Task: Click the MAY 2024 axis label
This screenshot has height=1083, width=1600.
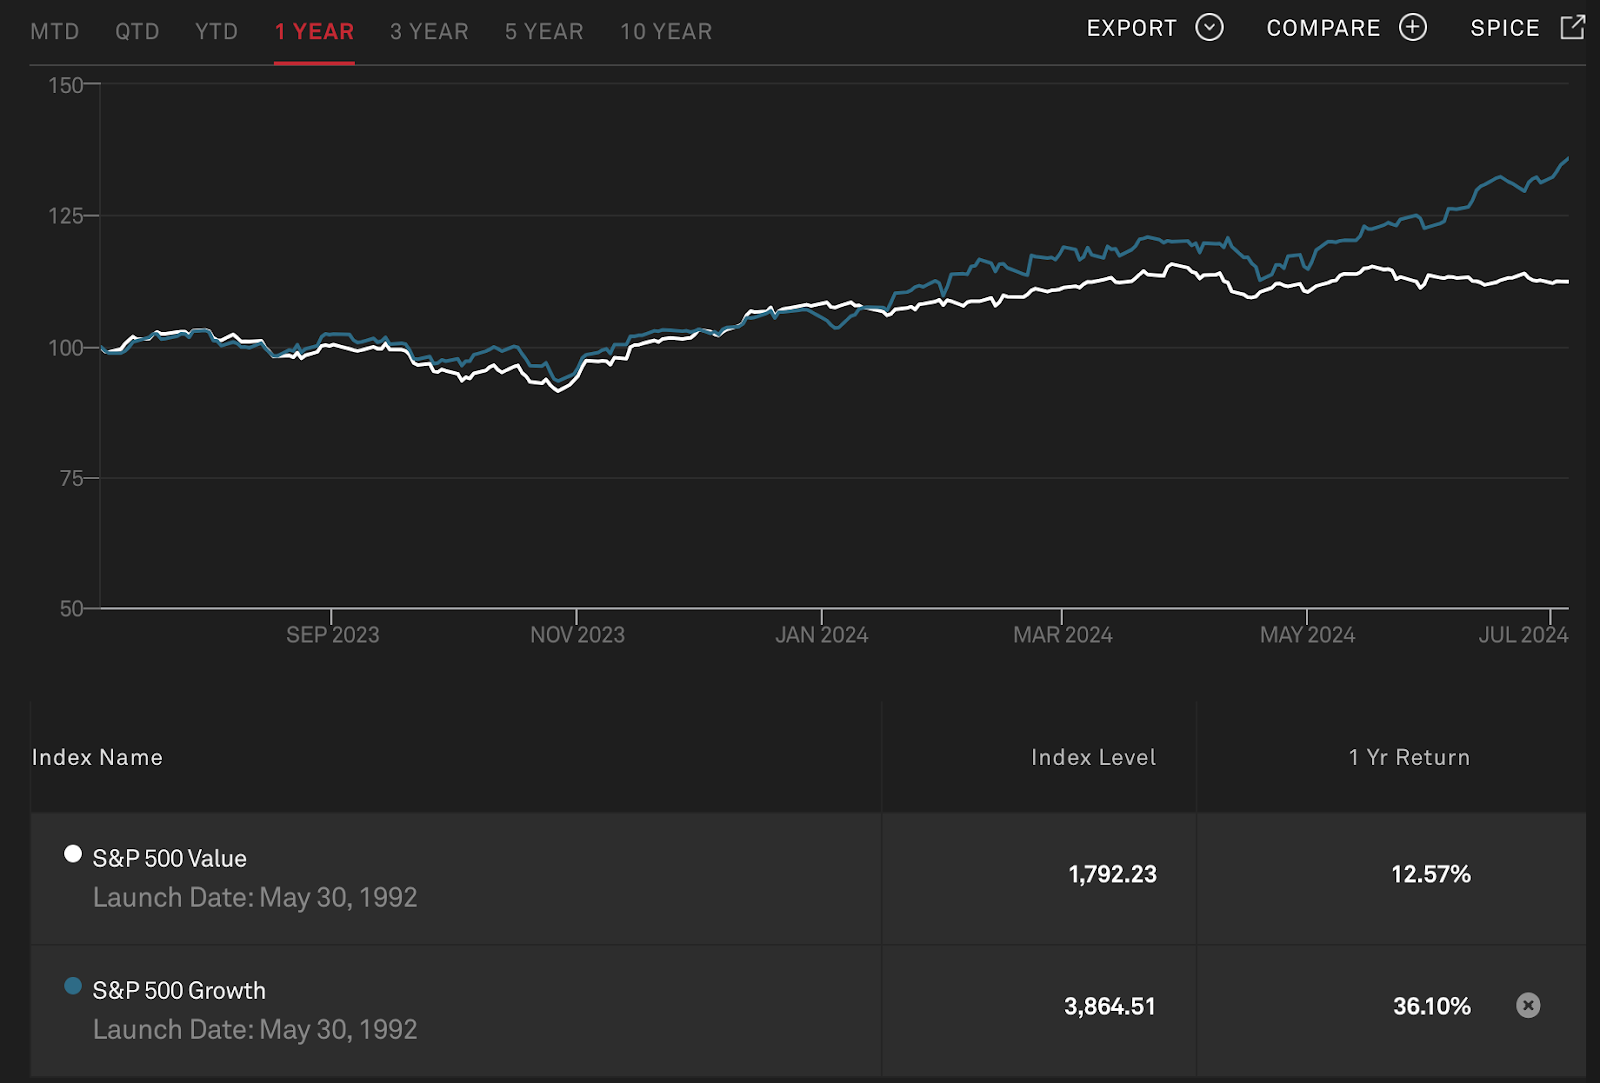Action: click(x=1307, y=635)
